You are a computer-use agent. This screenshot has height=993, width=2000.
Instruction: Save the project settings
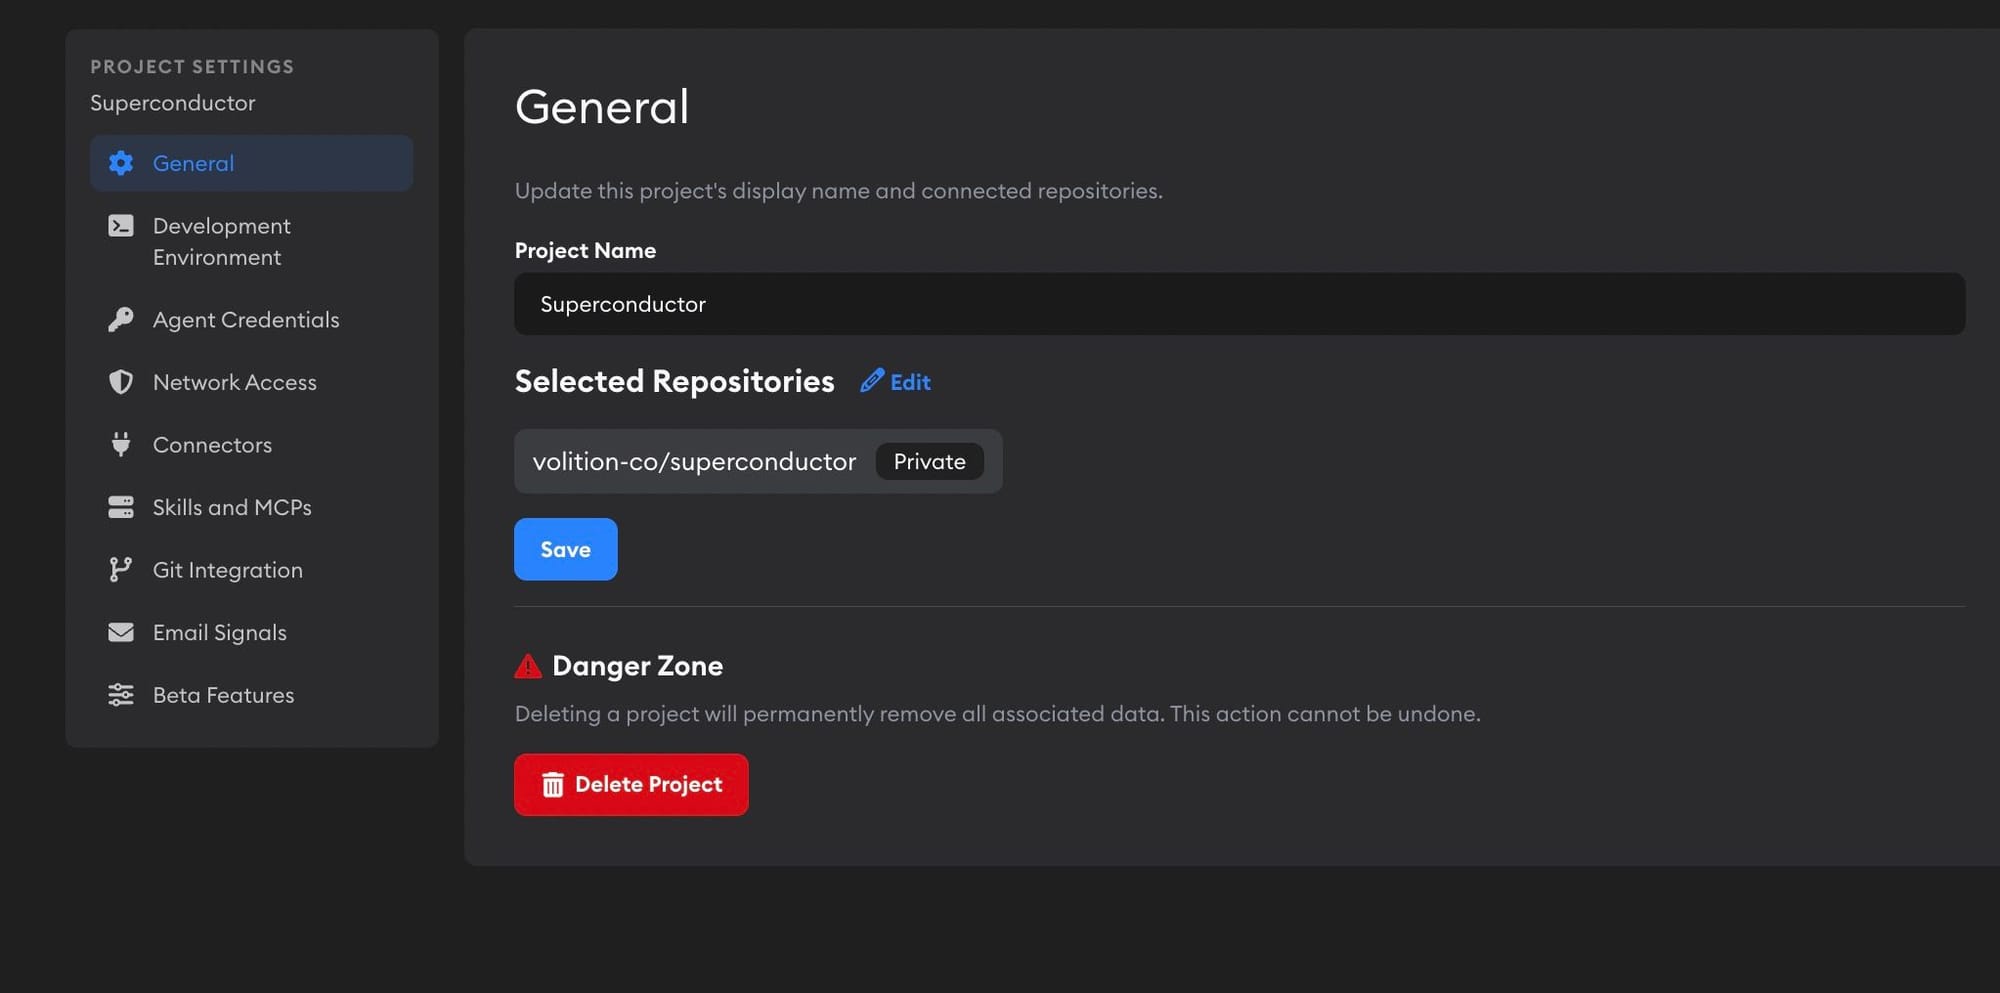pyautogui.click(x=566, y=549)
